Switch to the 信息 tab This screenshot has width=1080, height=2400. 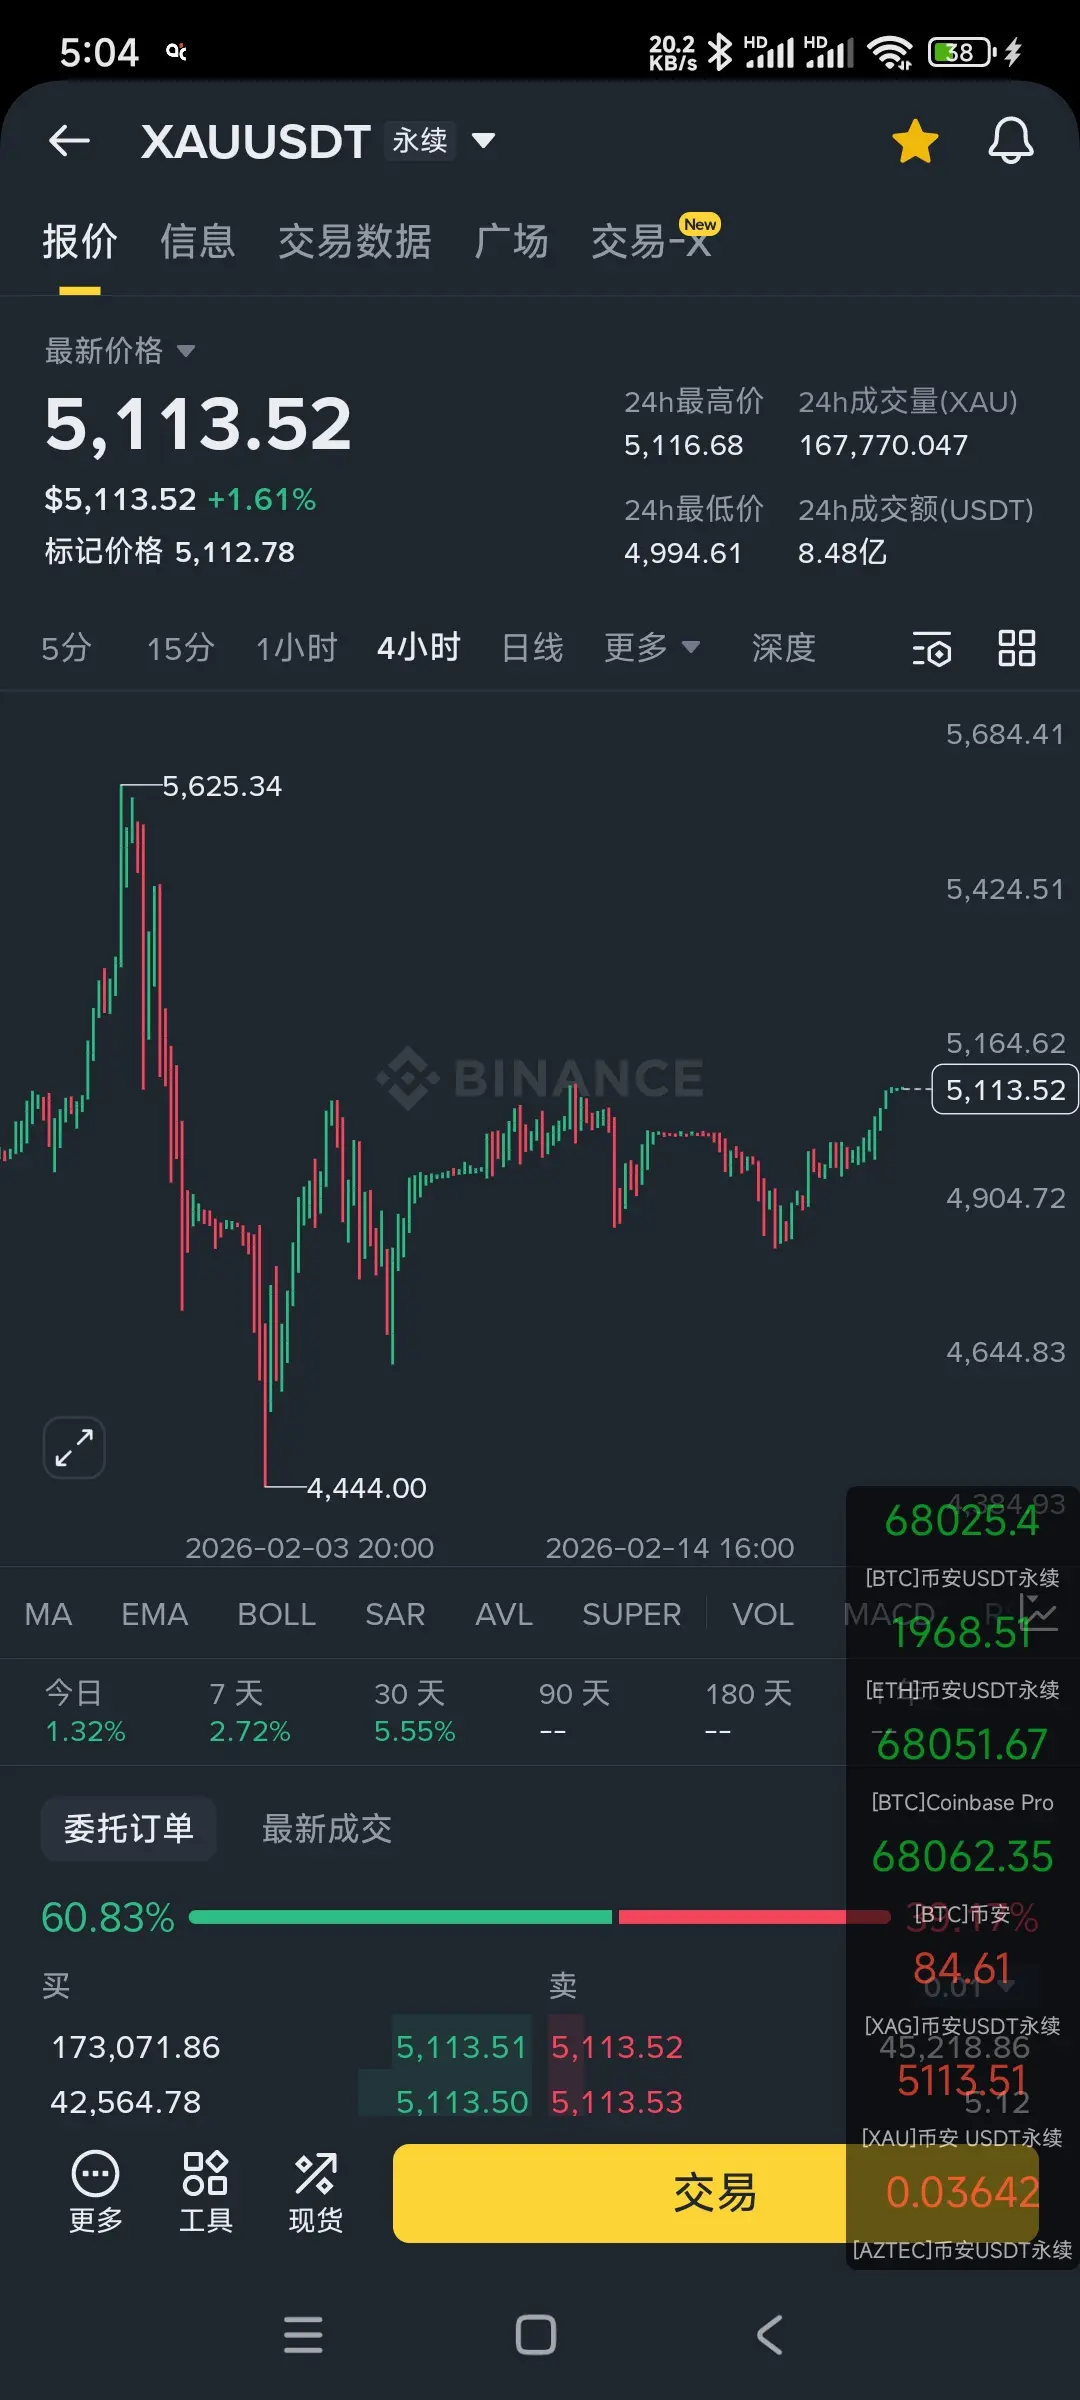coord(198,242)
